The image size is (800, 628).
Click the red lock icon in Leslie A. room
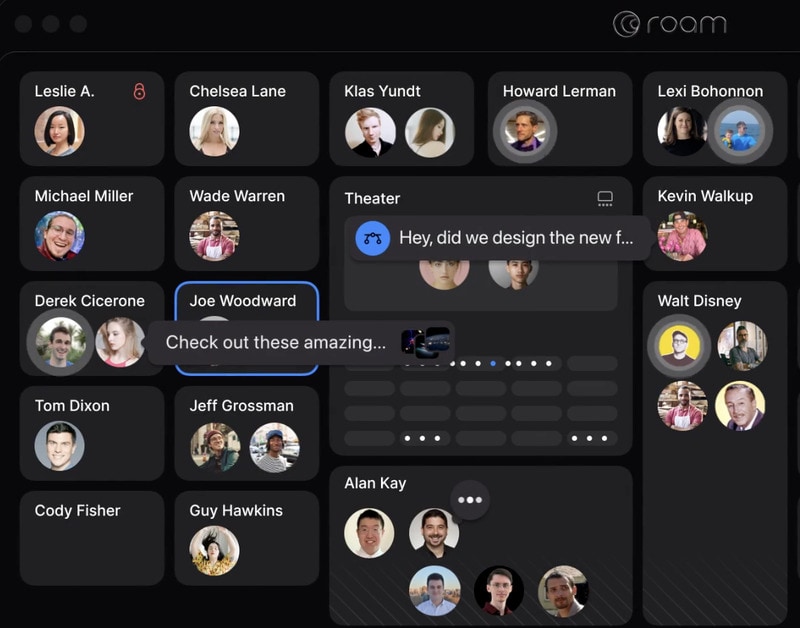click(x=139, y=91)
